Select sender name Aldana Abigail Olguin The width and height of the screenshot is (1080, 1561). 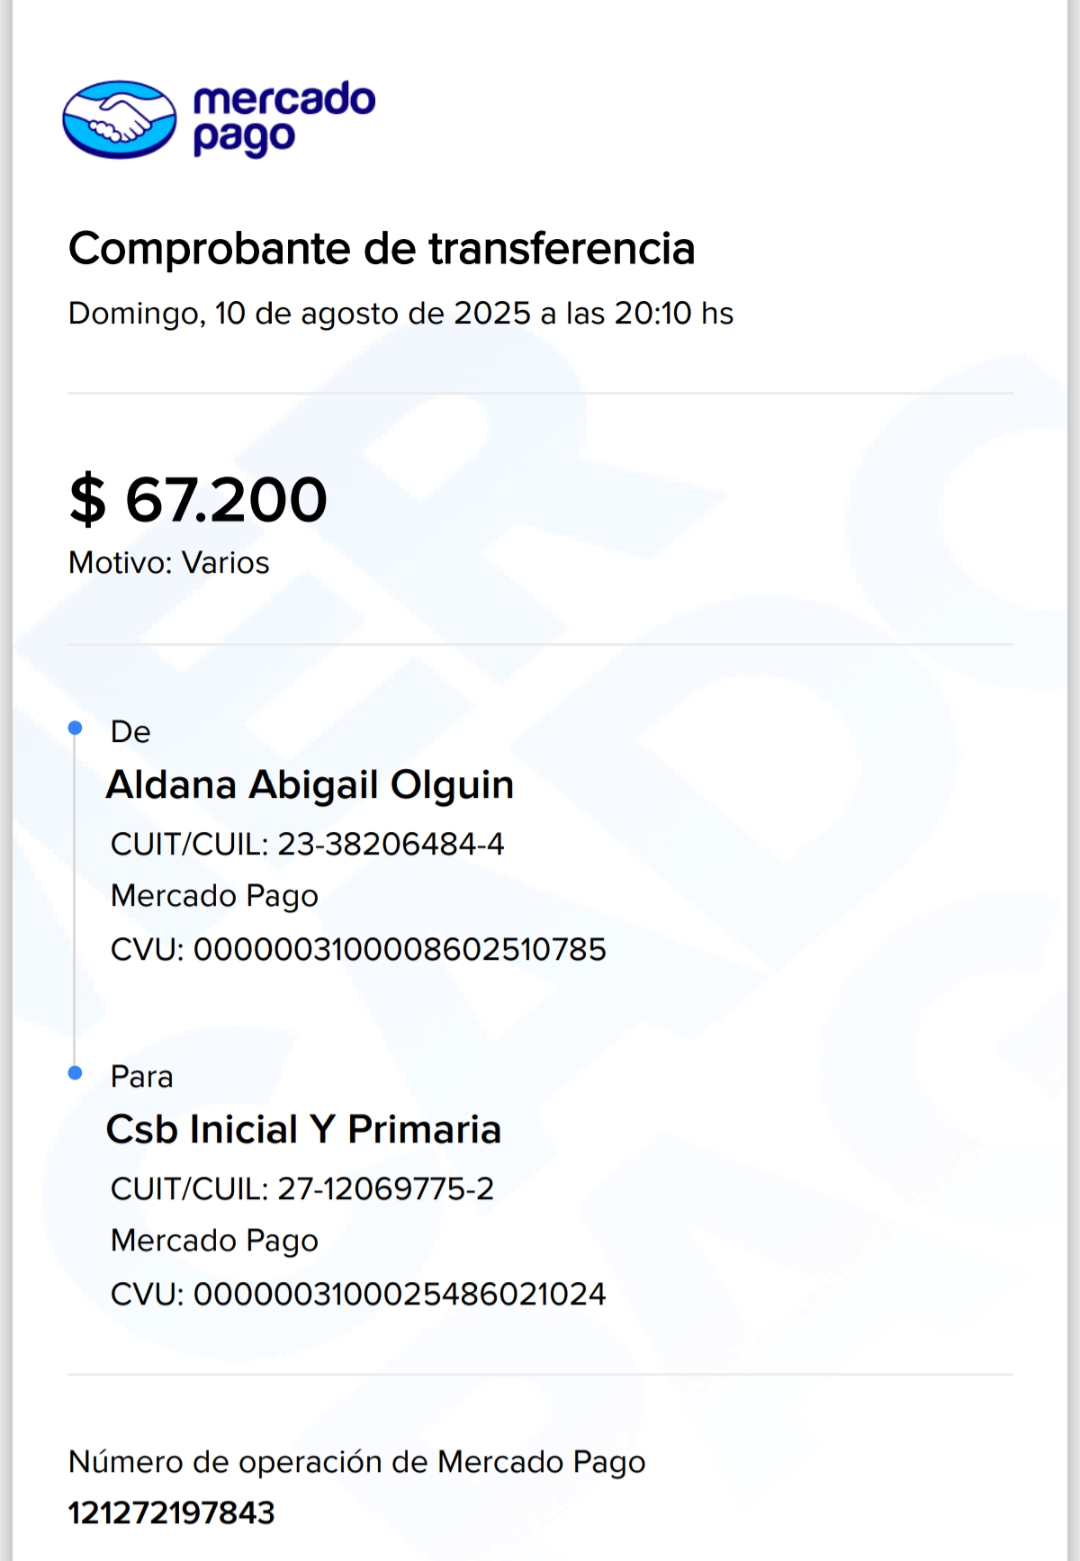(310, 785)
